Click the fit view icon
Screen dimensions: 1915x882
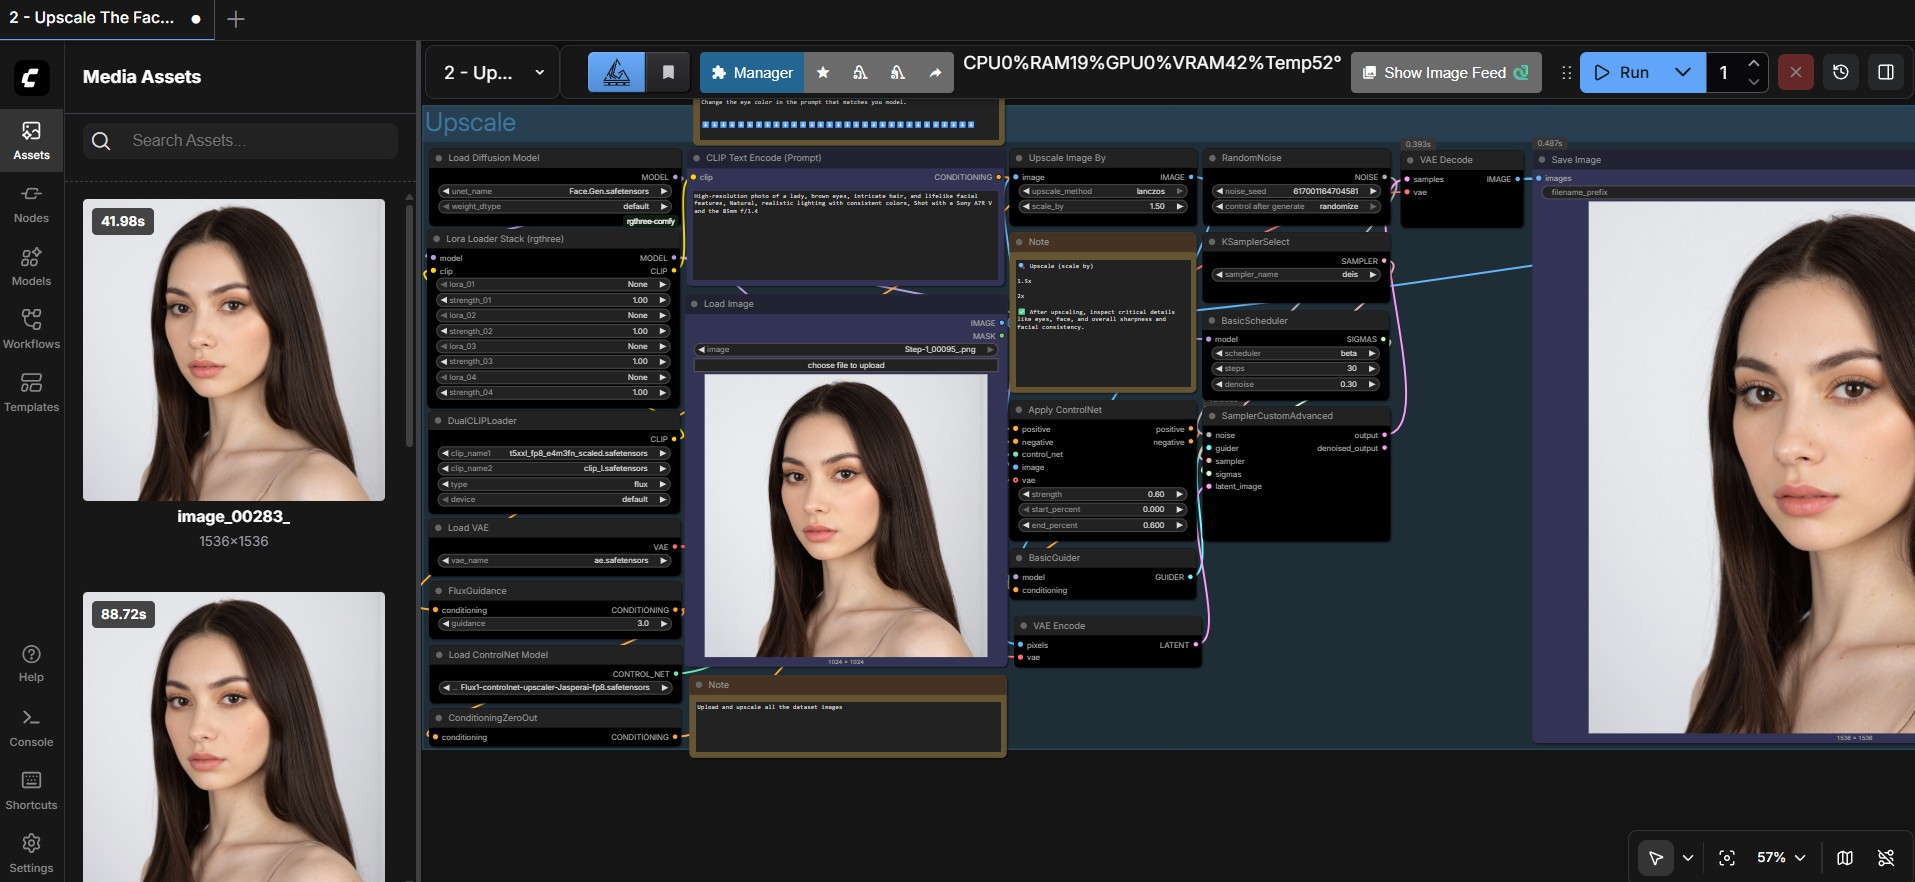[x=1727, y=858]
